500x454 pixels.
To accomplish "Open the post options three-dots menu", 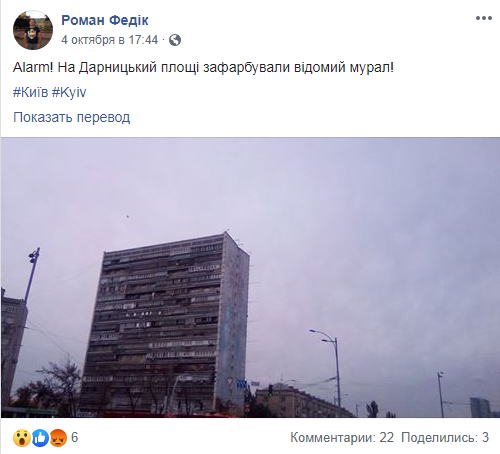I will click(x=484, y=18).
